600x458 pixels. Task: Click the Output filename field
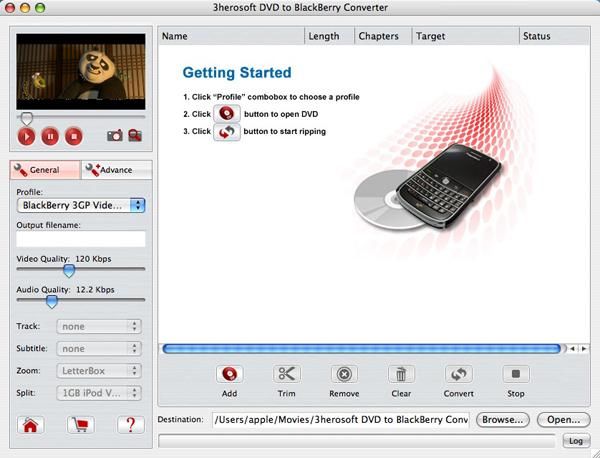click(x=81, y=239)
